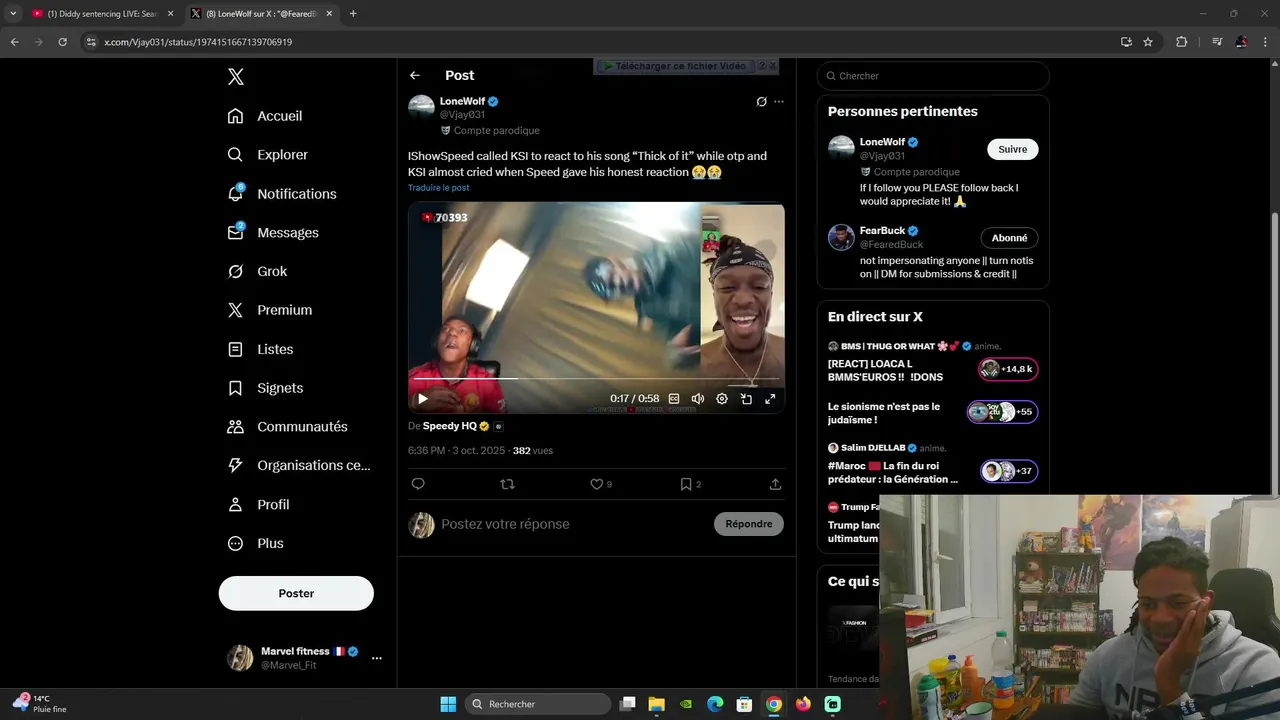Screen dimensions: 1280x720
Task: Open the post's three-dot more menu
Action: [x=779, y=102]
